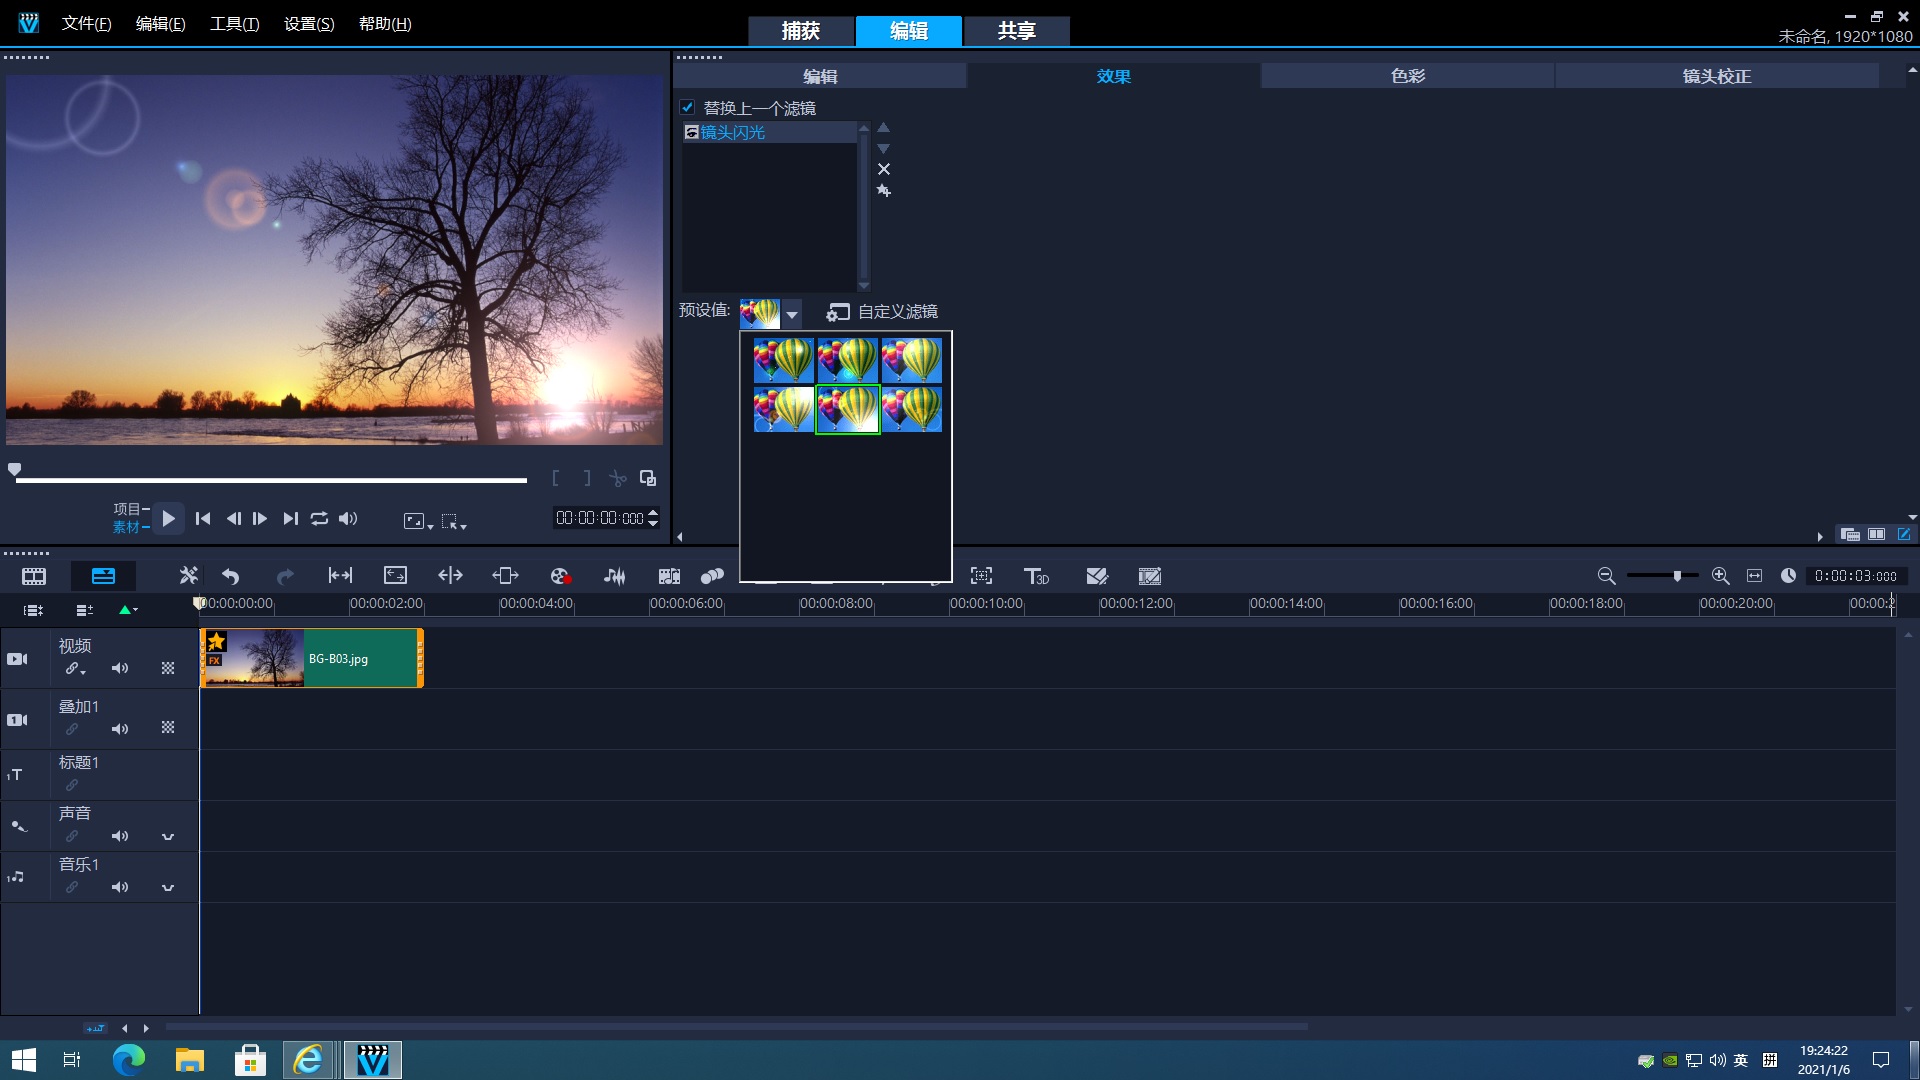Screen dimensions: 1920x1080
Task: Show all visible tracks
Action: pyautogui.click(x=34, y=610)
